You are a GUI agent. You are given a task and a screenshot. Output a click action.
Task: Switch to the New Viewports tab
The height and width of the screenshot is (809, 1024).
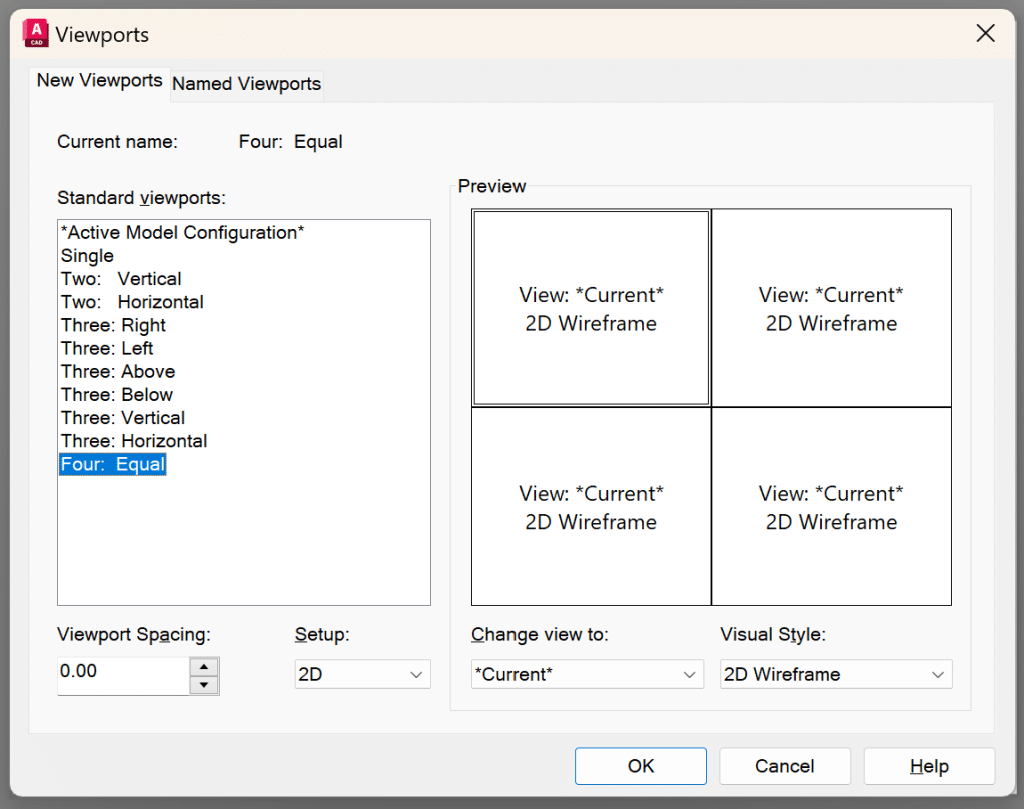tap(99, 80)
